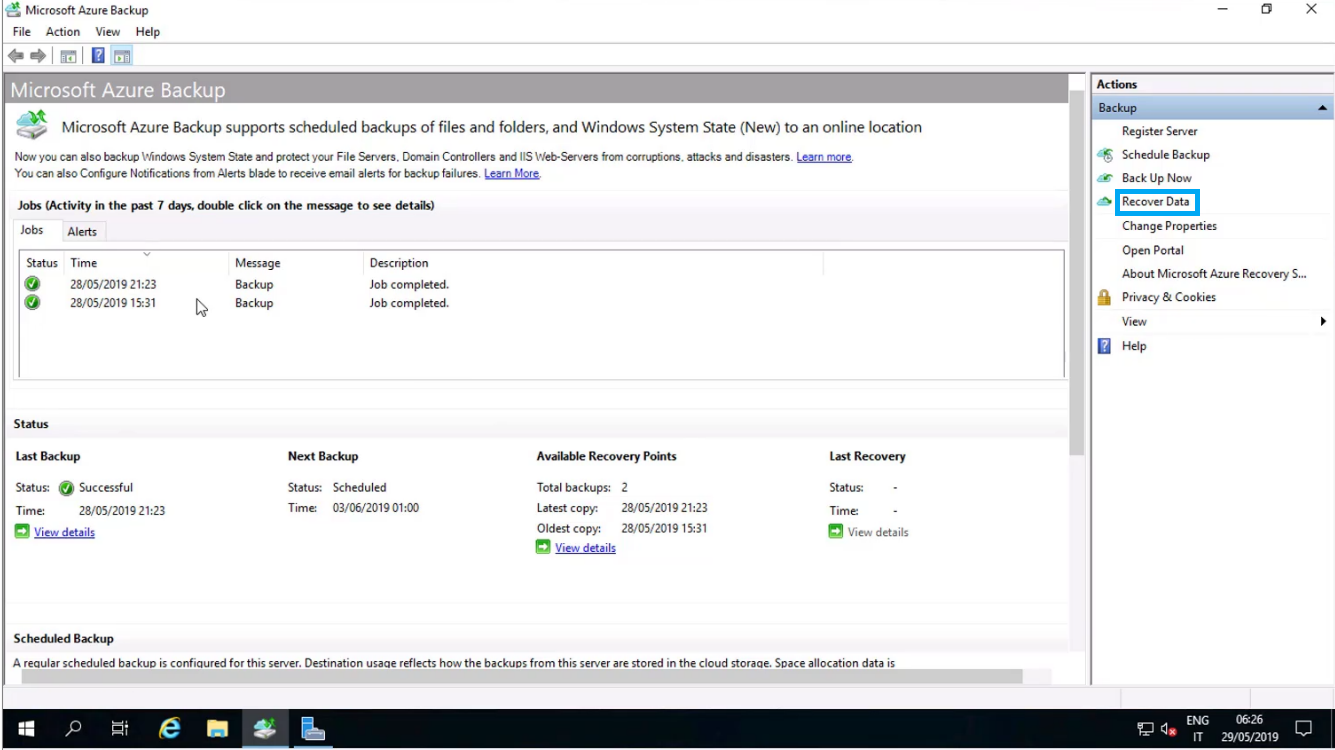Click Azure Backup taskbar icon
This screenshot has width=1335, height=750.
265,729
